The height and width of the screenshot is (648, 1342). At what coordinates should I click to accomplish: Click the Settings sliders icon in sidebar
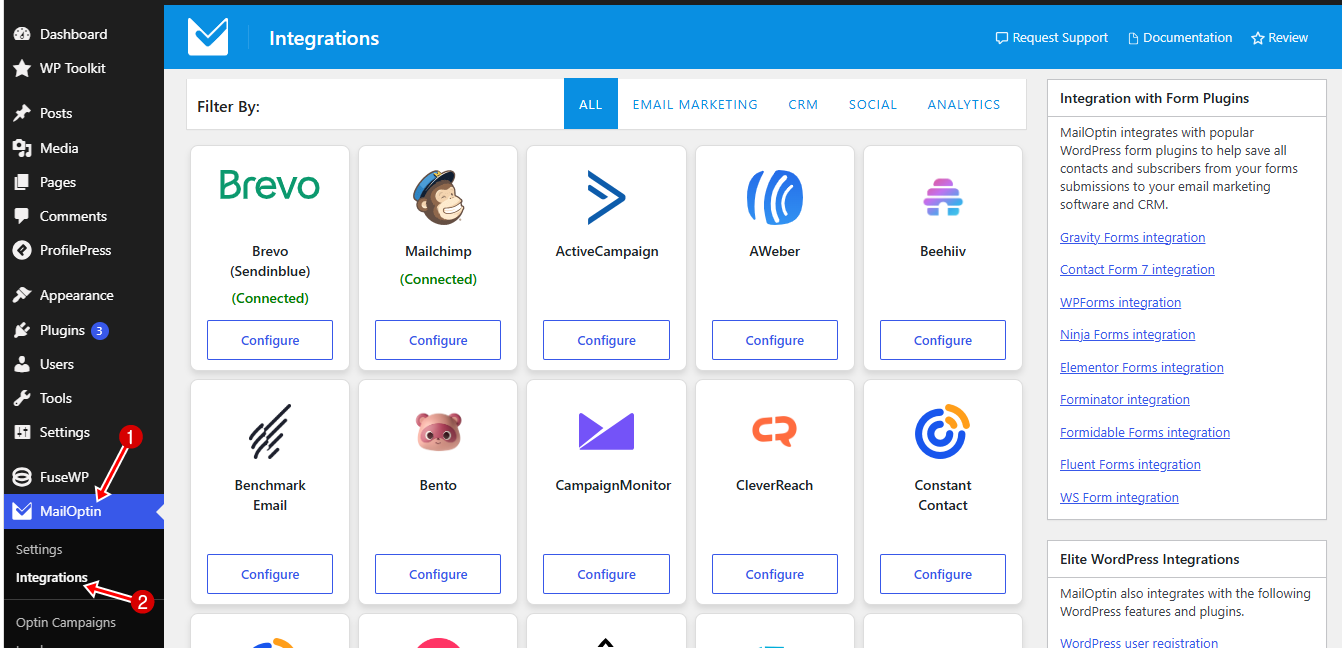(x=21, y=432)
